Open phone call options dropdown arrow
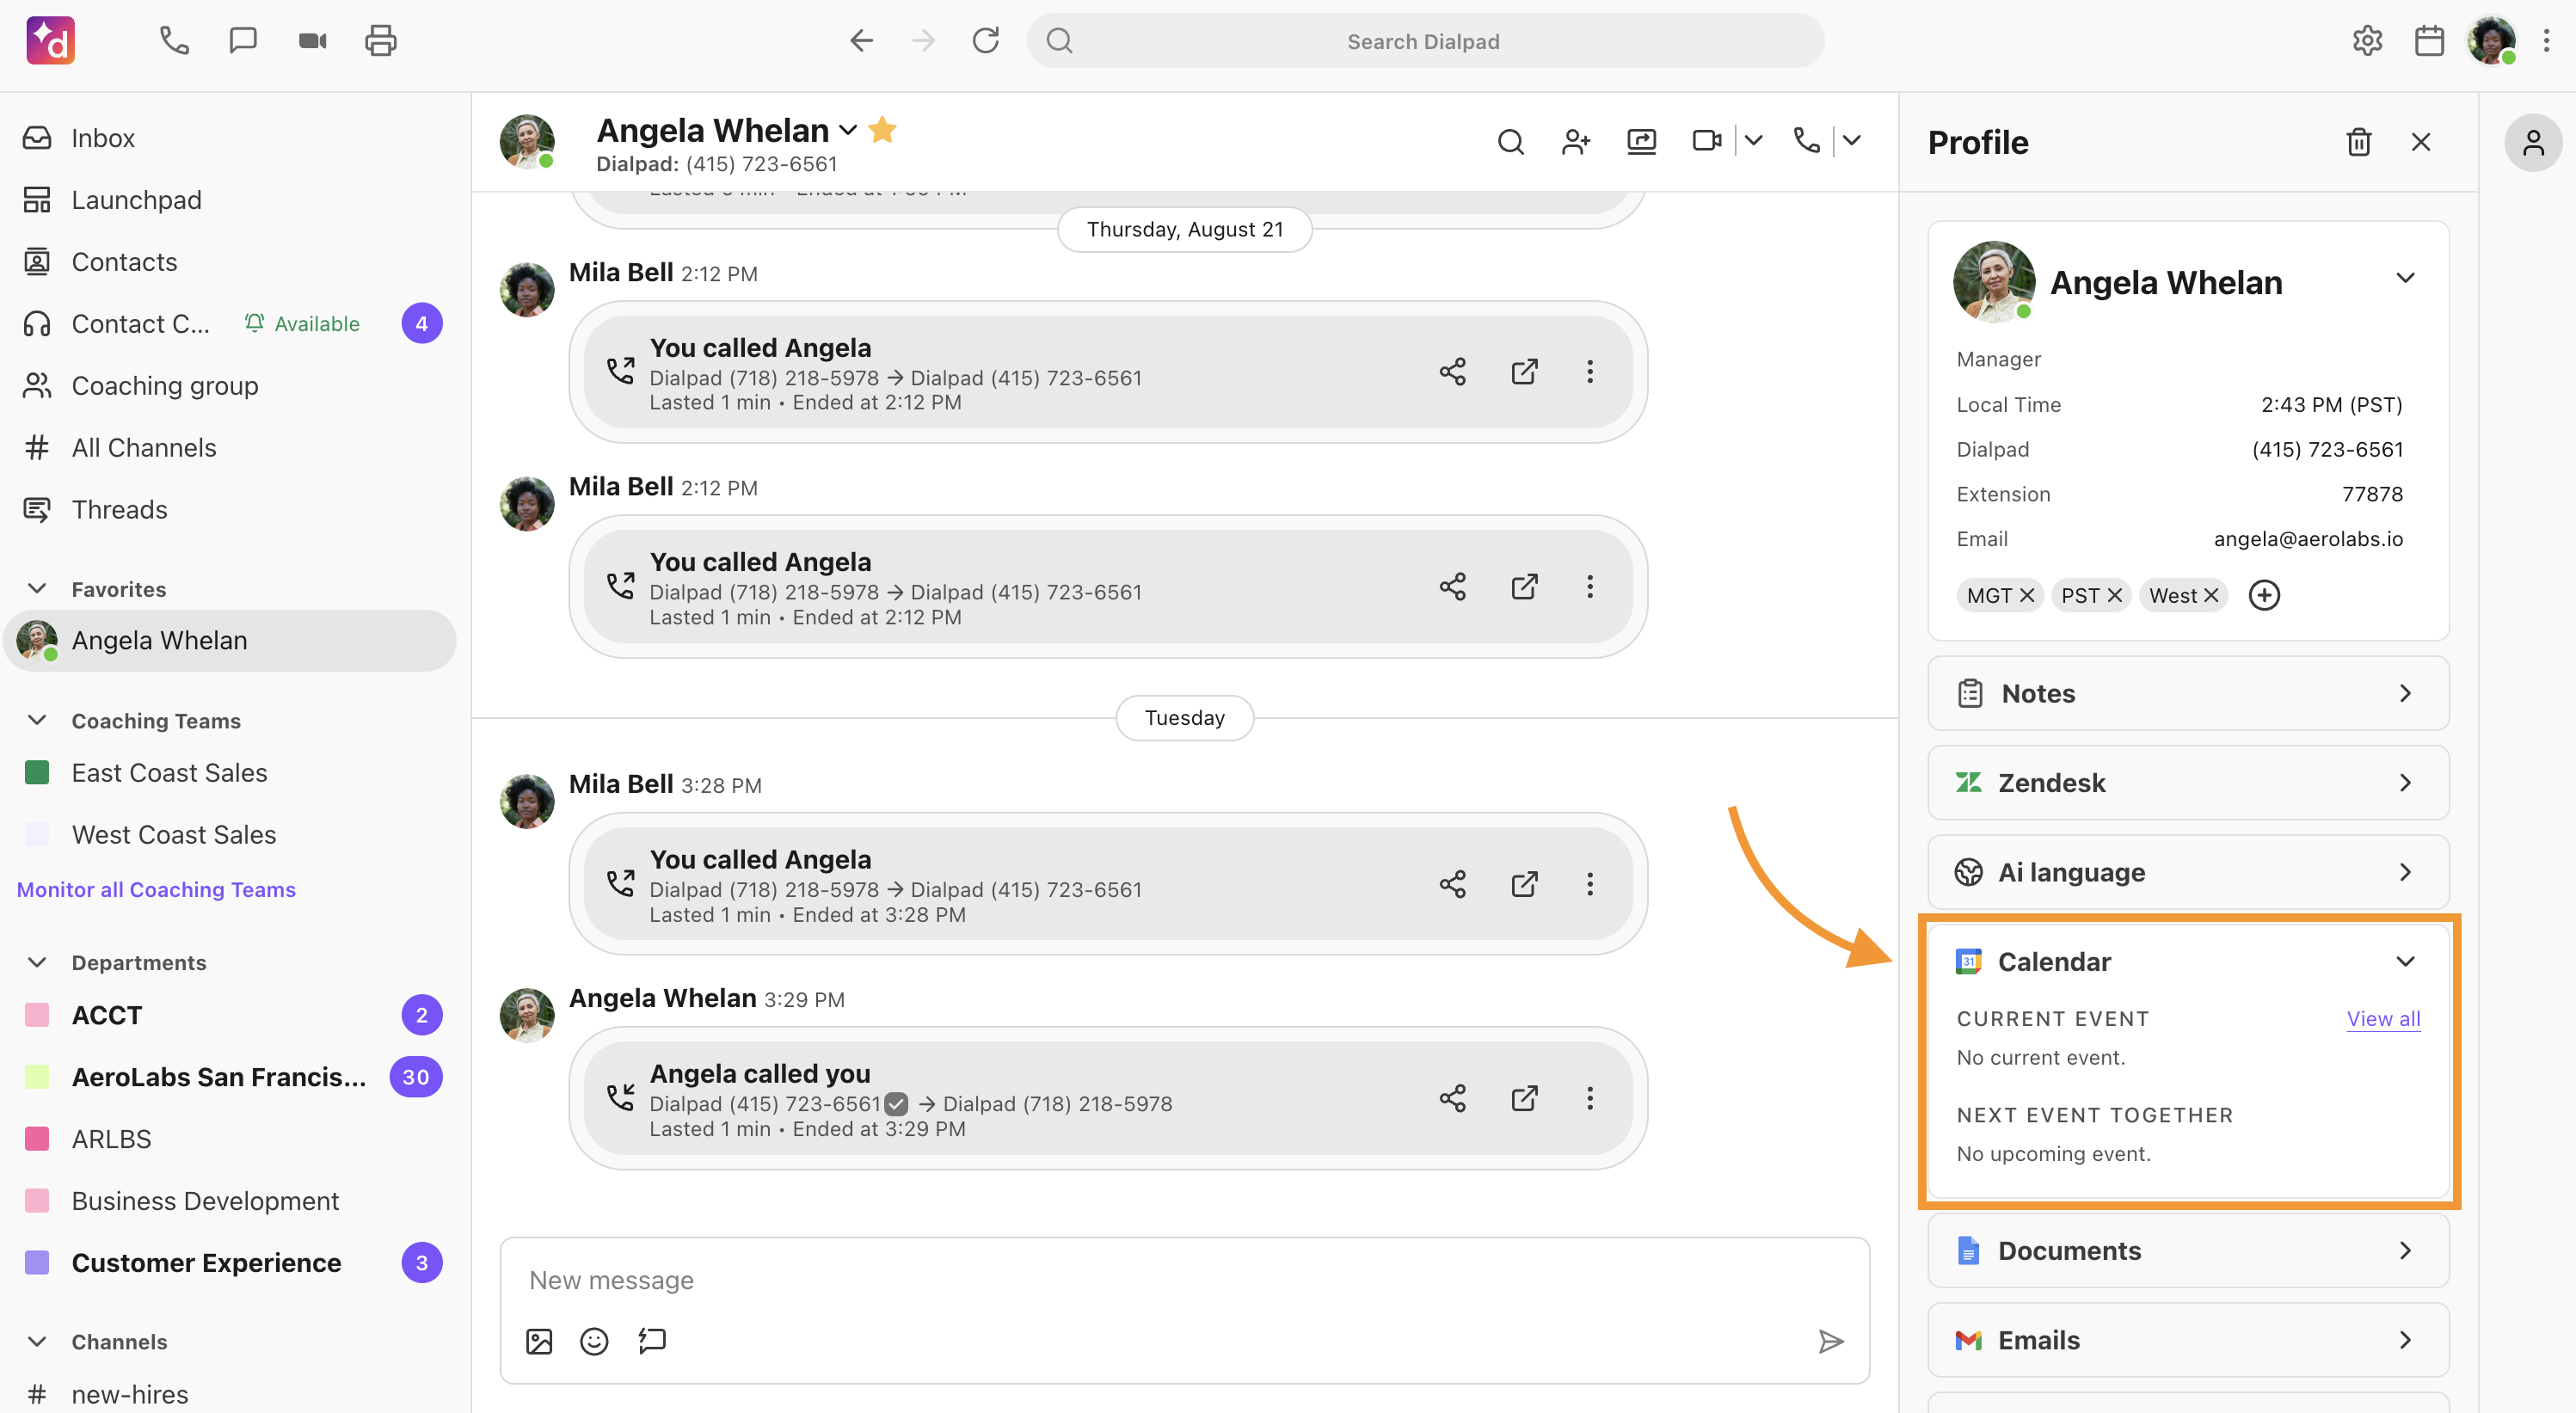This screenshot has height=1413, width=2576. 1852,141
